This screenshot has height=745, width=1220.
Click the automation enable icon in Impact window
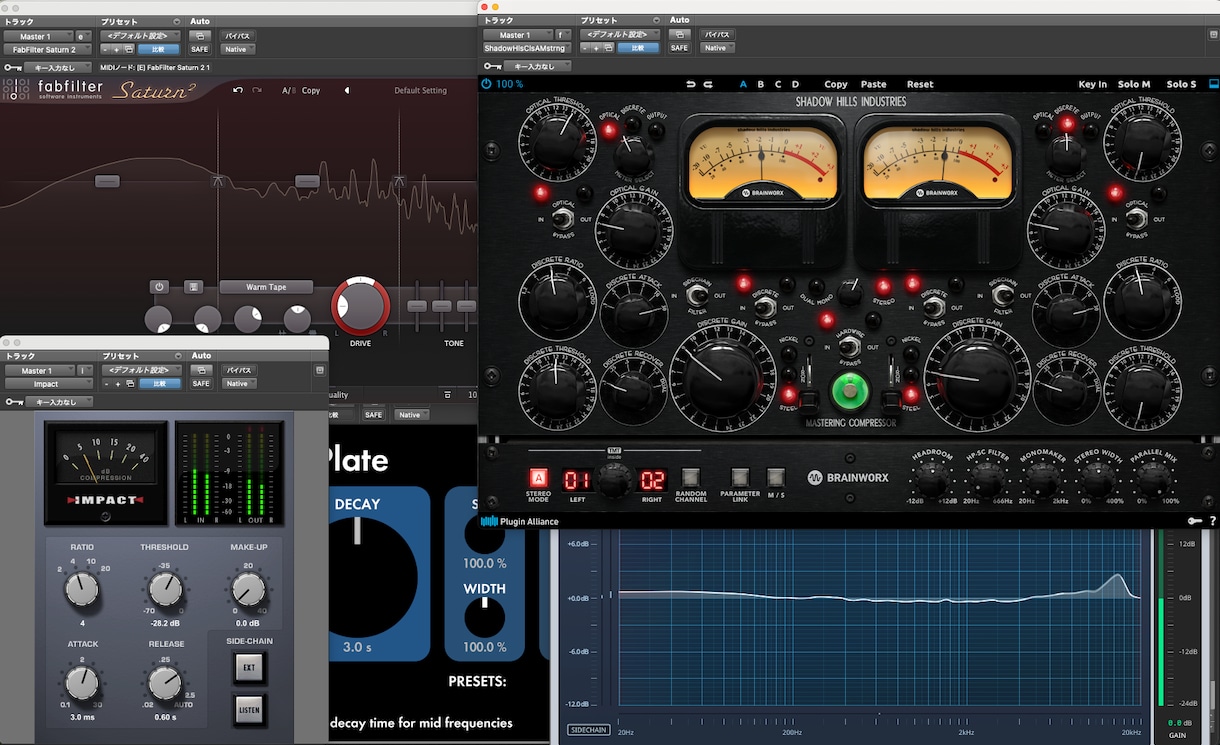coord(201,371)
